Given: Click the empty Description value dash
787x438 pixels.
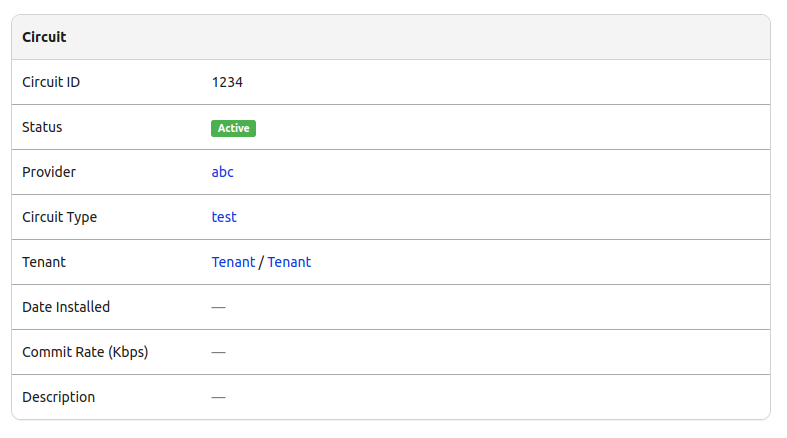Looking at the screenshot, I should (x=218, y=397).
